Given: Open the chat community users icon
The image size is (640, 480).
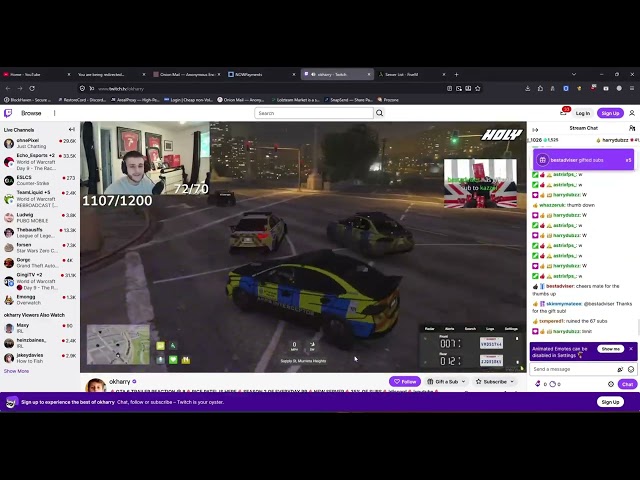Looking at the screenshot, I should pyautogui.click(x=632, y=128).
